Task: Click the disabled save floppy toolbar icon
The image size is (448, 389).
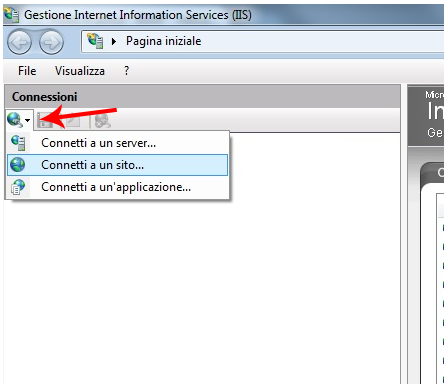Action: click(x=45, y=120)
